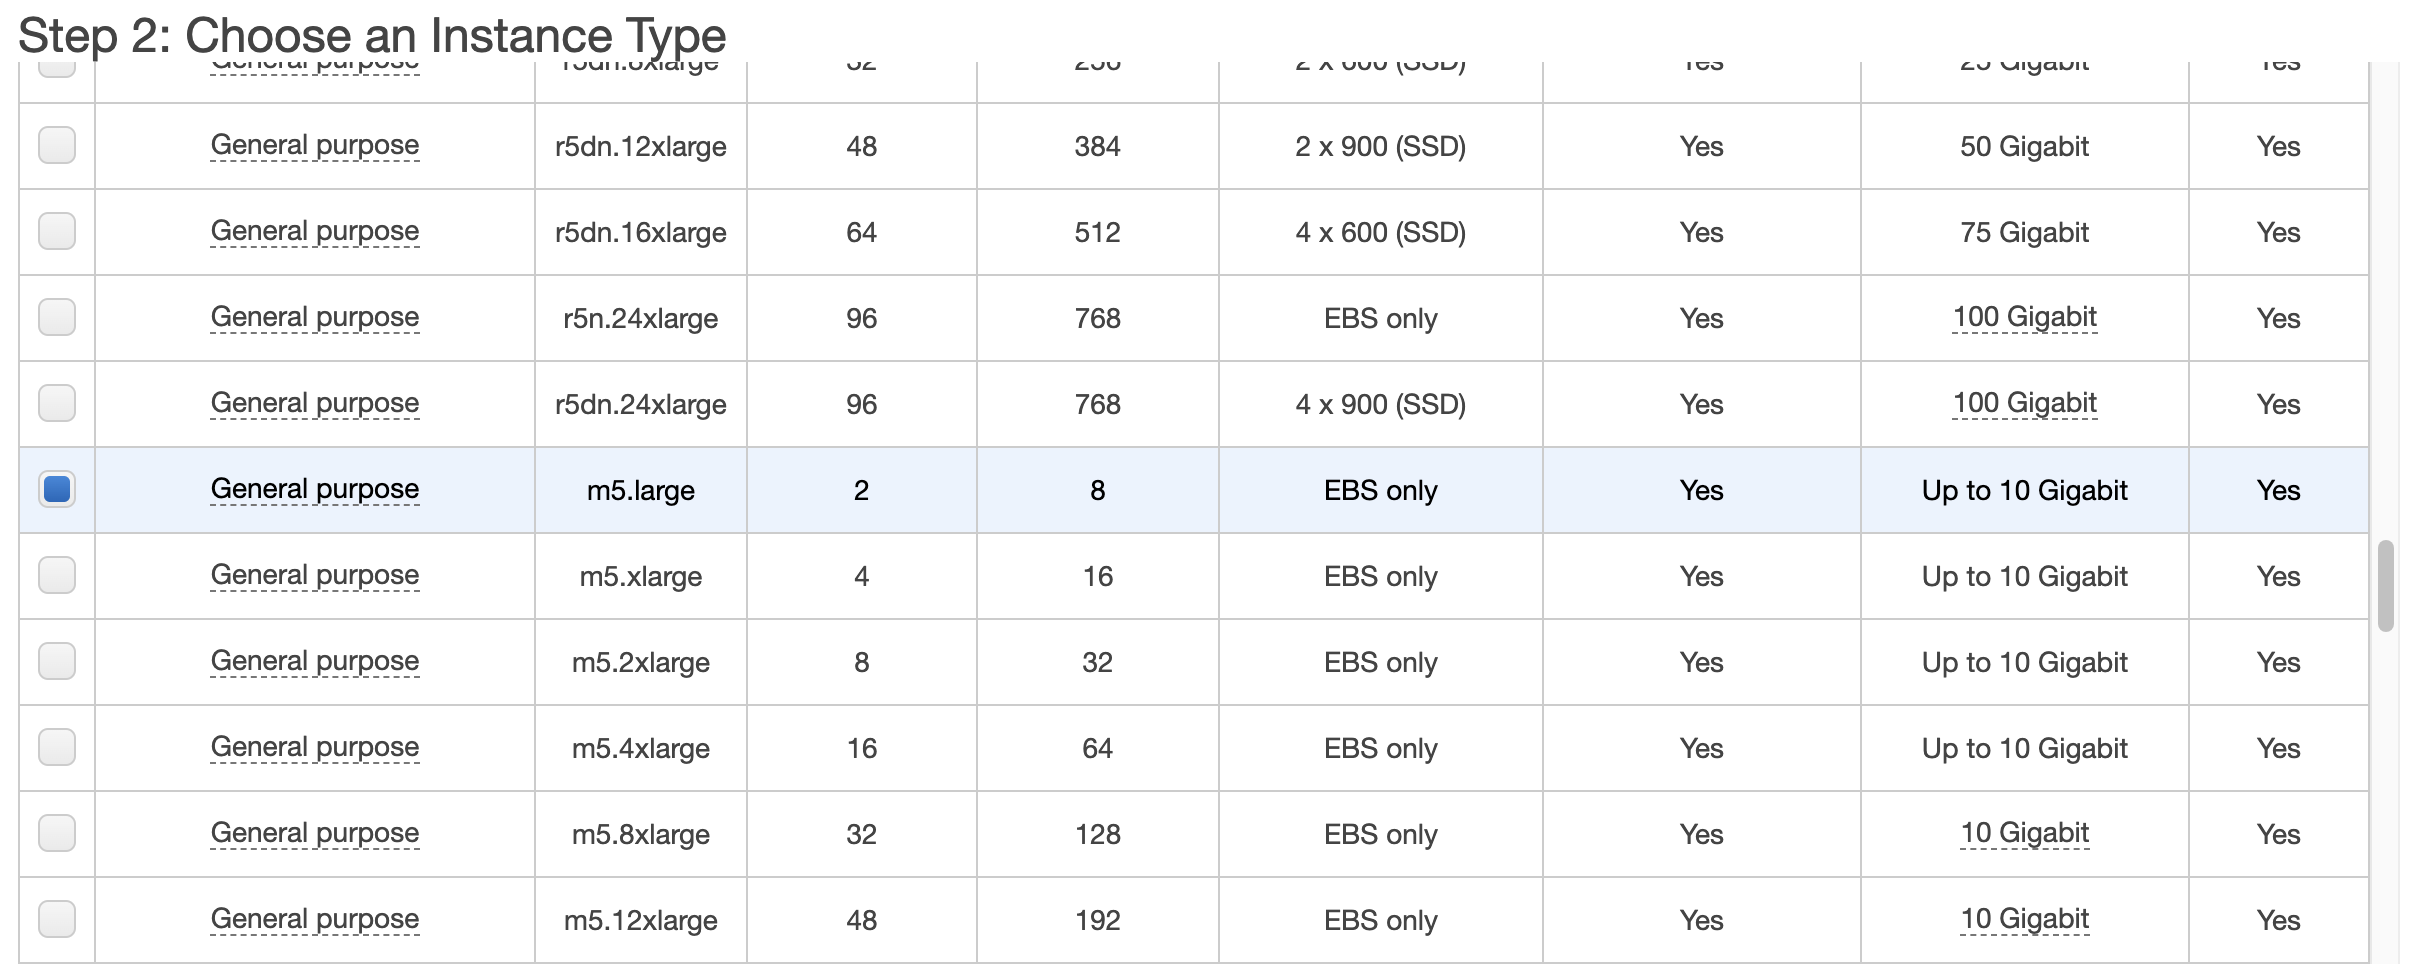Click General purpose link for m5.12xlarge

(314, 919)
